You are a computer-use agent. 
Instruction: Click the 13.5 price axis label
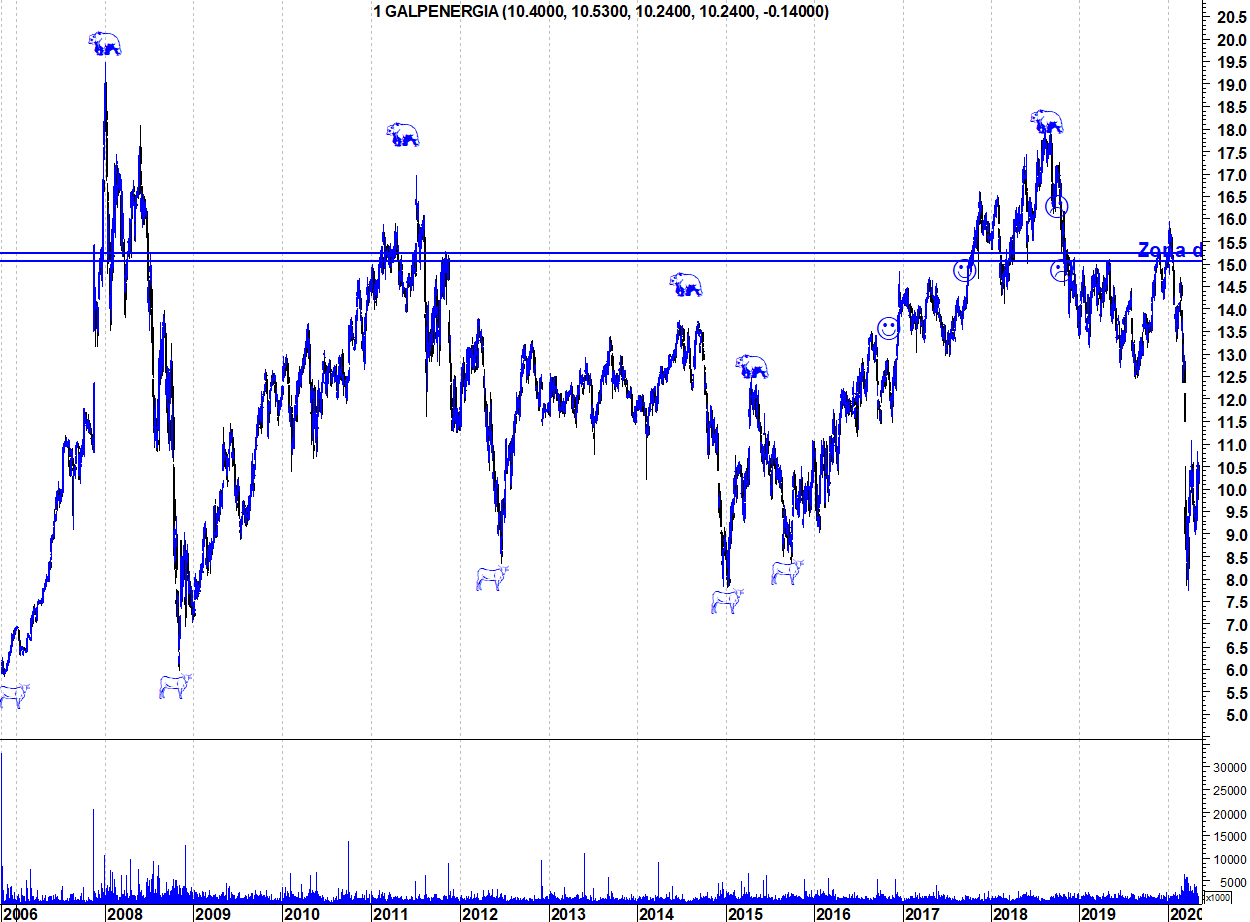(x=1230, y=333)
